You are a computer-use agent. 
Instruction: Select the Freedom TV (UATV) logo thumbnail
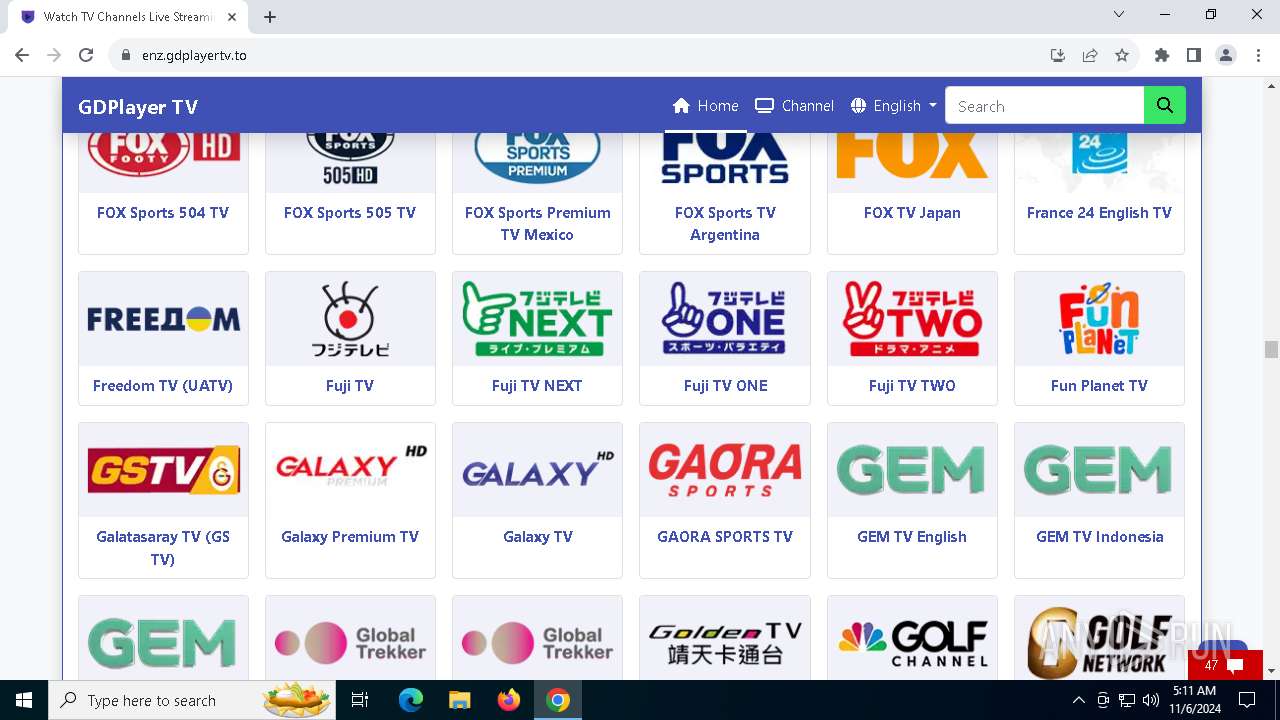pyautogui.click(x=163, y=319)
